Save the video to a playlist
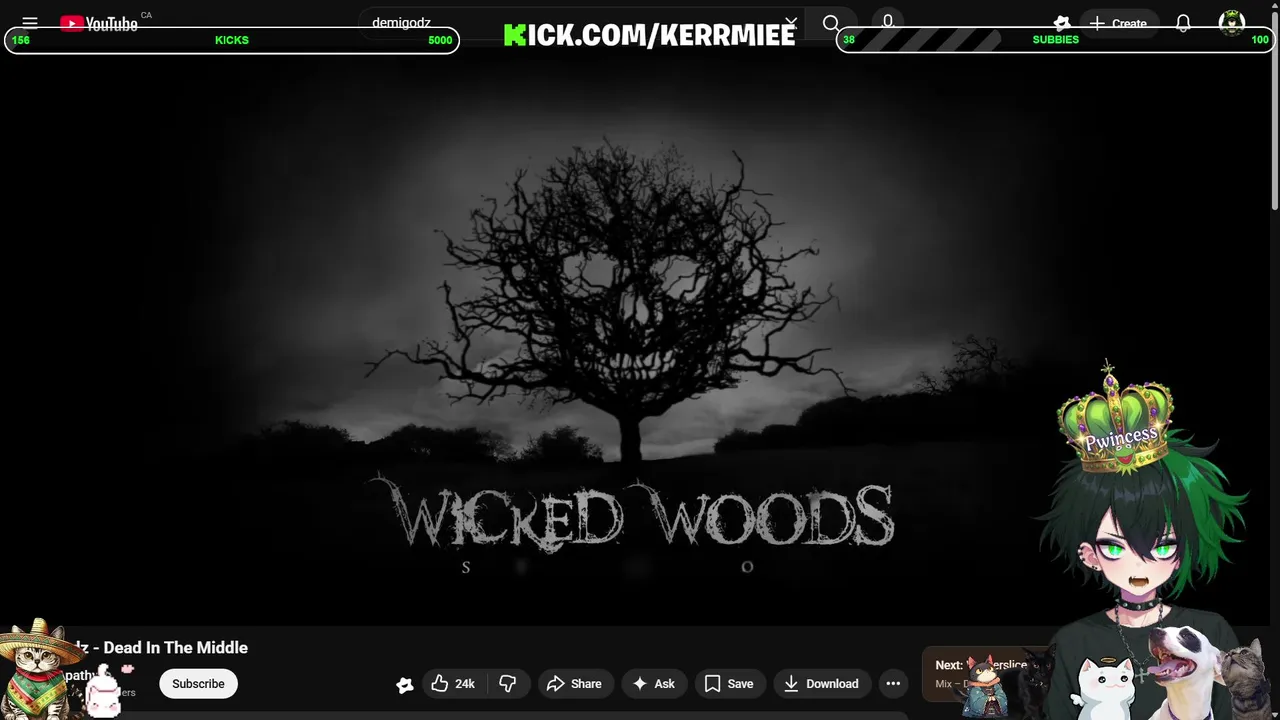This screenshot has width=1280, height=720. 729,684
